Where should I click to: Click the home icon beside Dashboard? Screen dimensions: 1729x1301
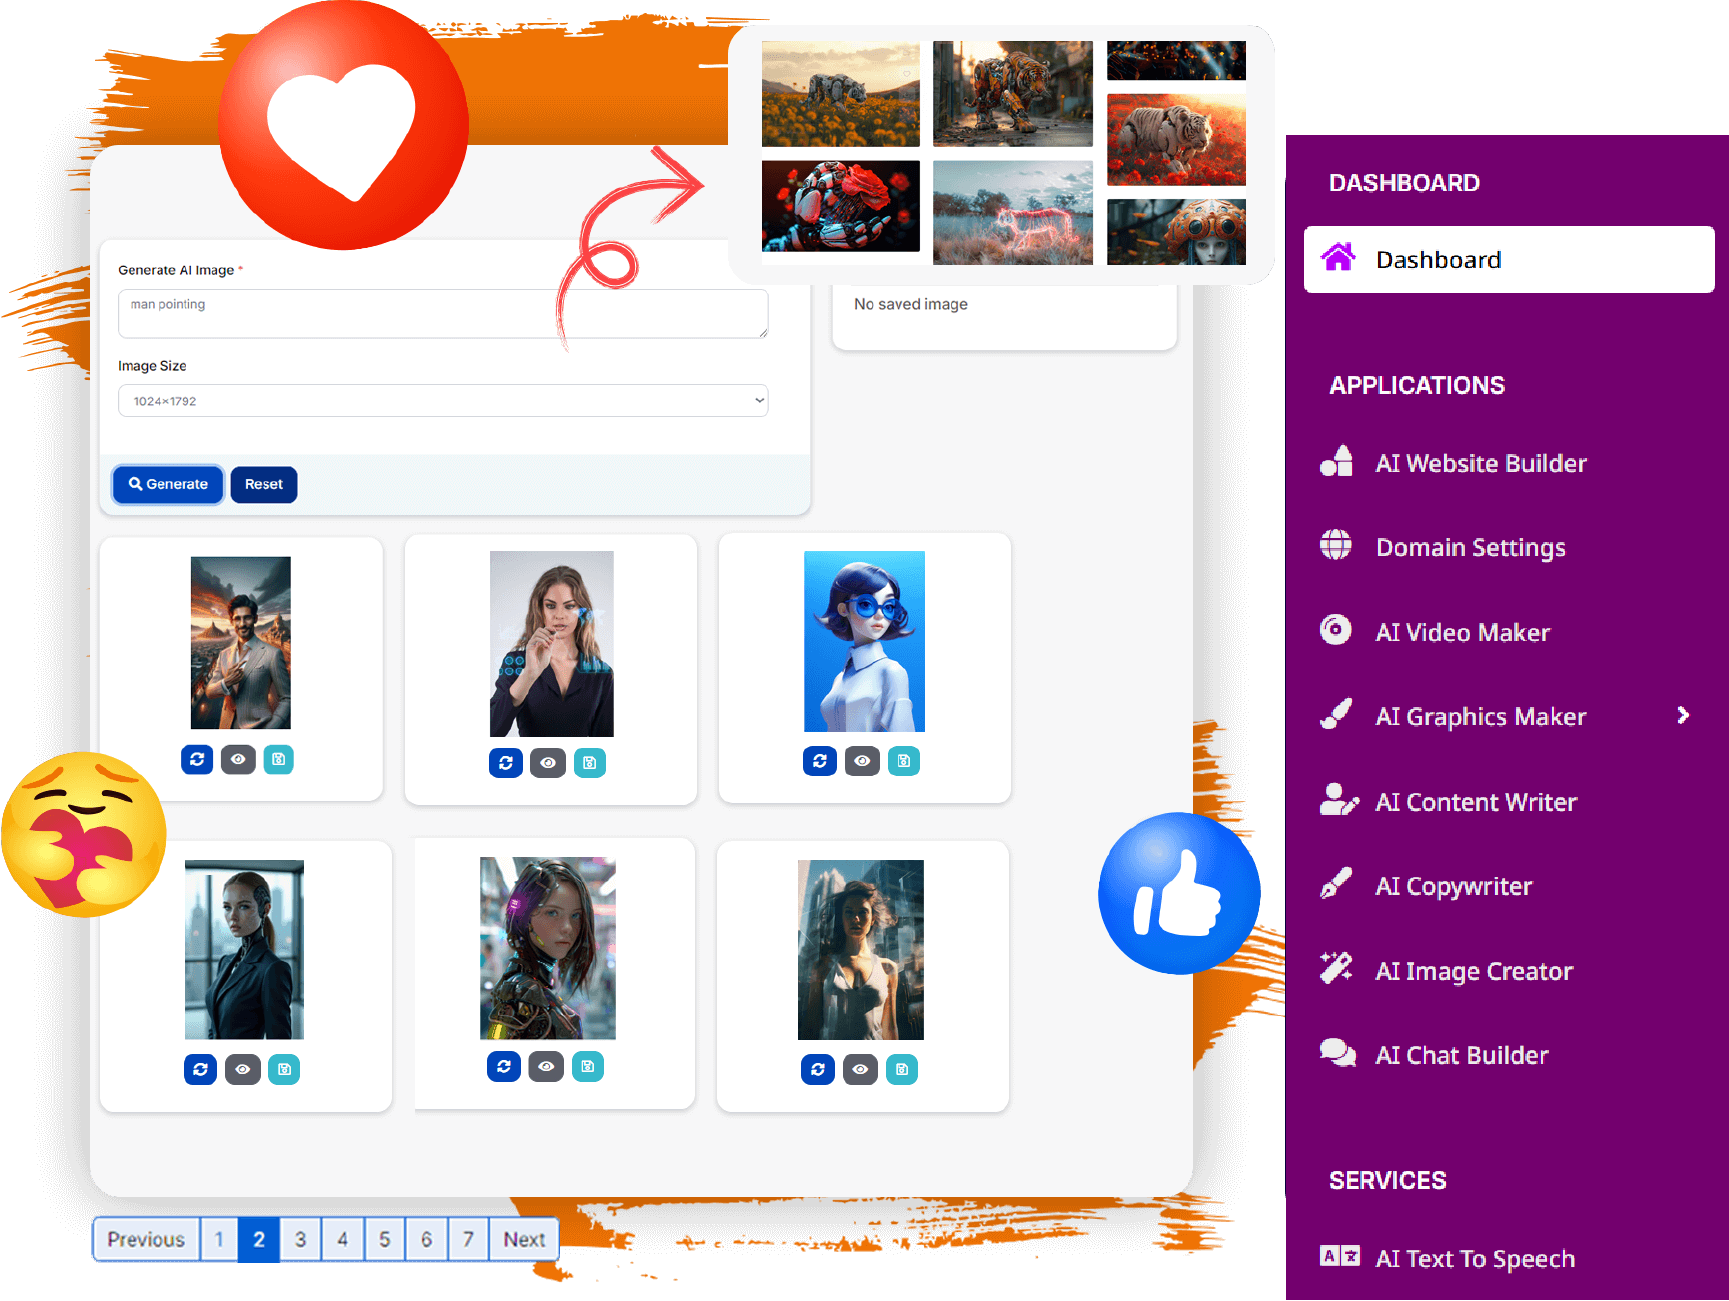[x=1338, y=259]
